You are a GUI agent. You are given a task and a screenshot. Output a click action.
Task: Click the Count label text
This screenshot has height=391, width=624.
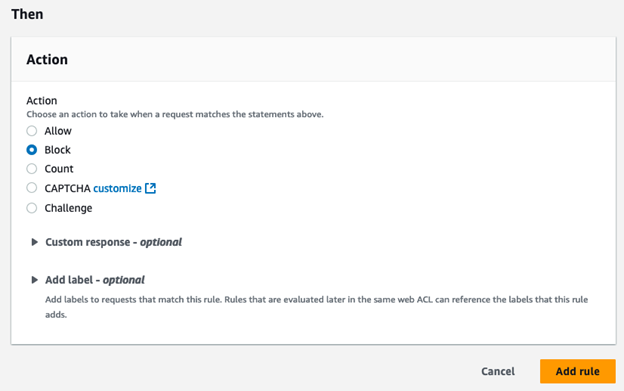[59, 169]
